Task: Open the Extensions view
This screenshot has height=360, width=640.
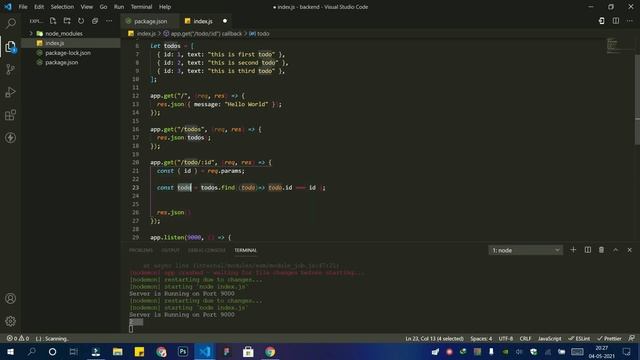Action: tap(11, 115)
